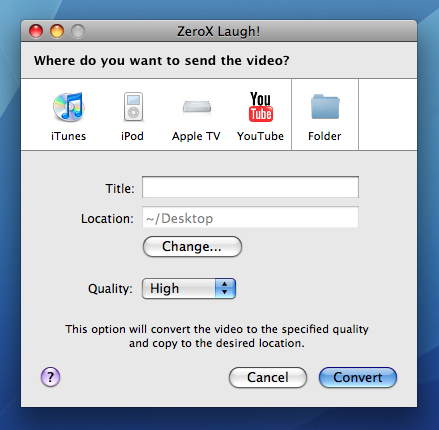The image size is (439, 430).
Task: Close the ZeroX Laugh! window
Action: pyautogui.click(x=36, y=31)
